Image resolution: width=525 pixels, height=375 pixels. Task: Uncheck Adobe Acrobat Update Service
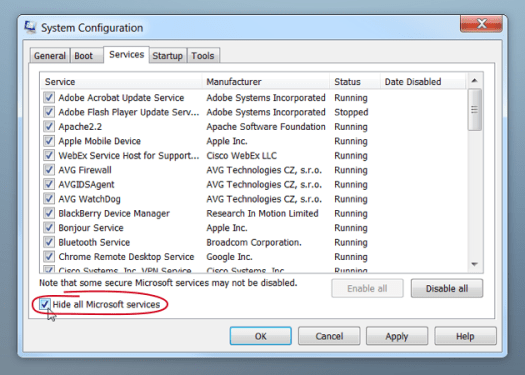(x=49, y=97)
